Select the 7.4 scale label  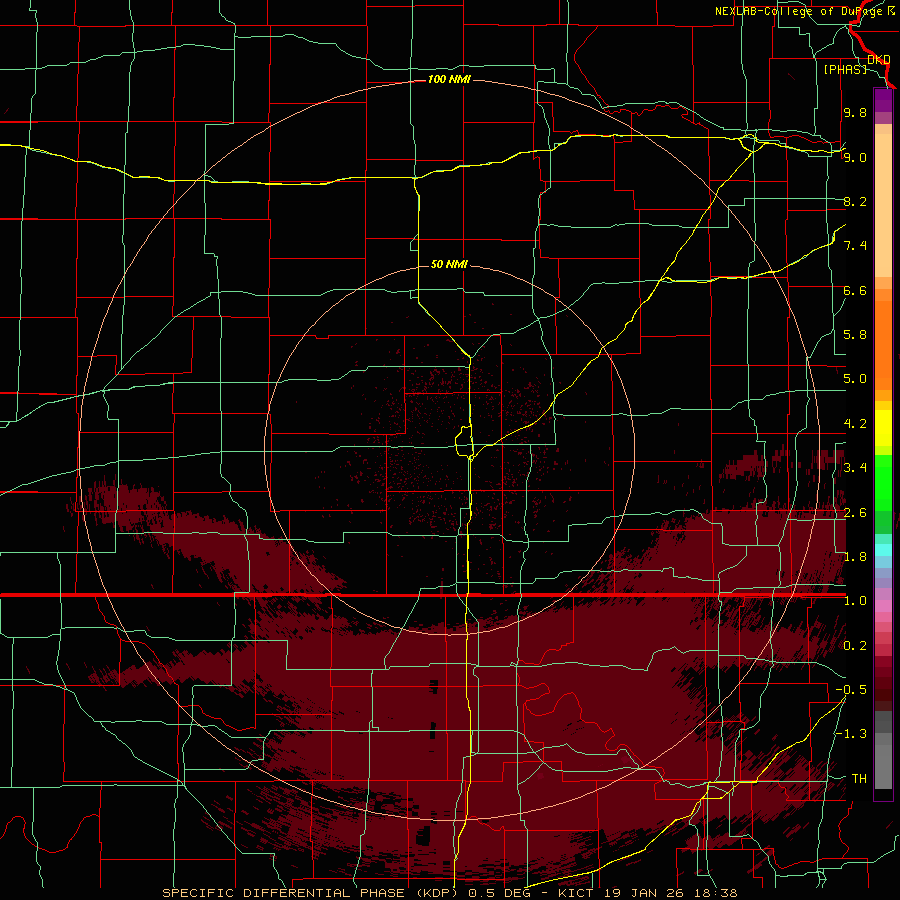(x=855, y=246)
